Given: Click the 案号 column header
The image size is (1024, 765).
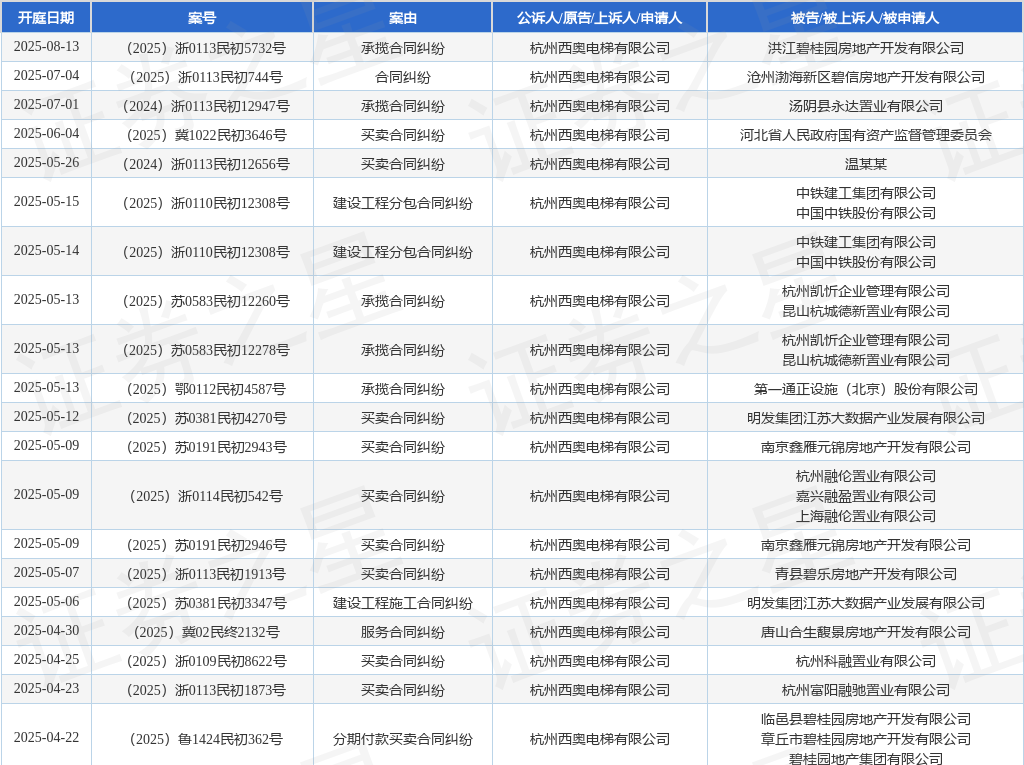Looking at the screenshot, I should point(202,18).
